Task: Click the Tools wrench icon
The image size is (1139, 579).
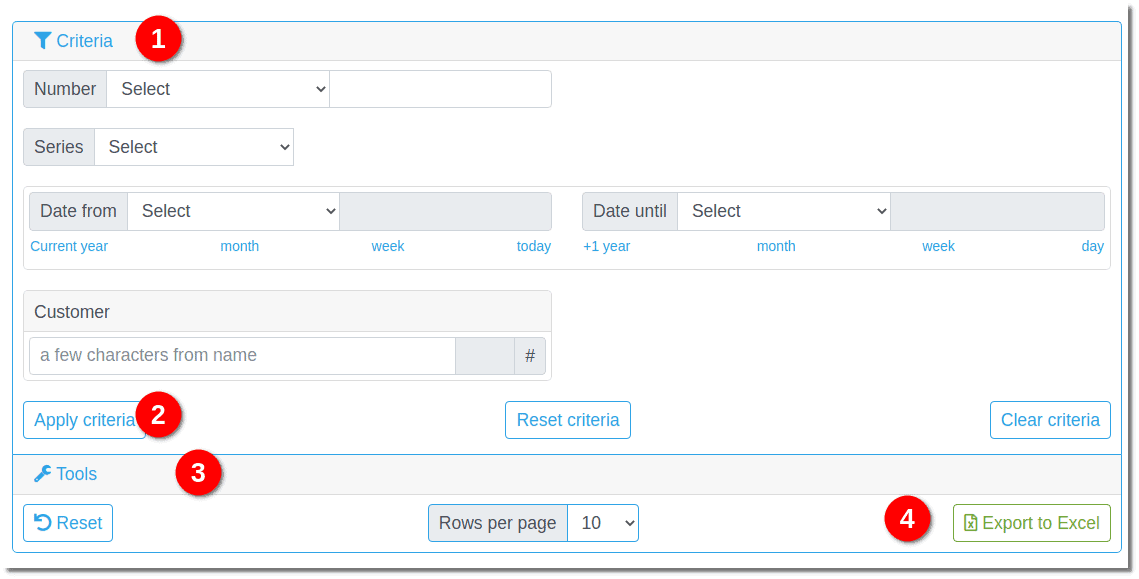Action: tap(42, 474)
